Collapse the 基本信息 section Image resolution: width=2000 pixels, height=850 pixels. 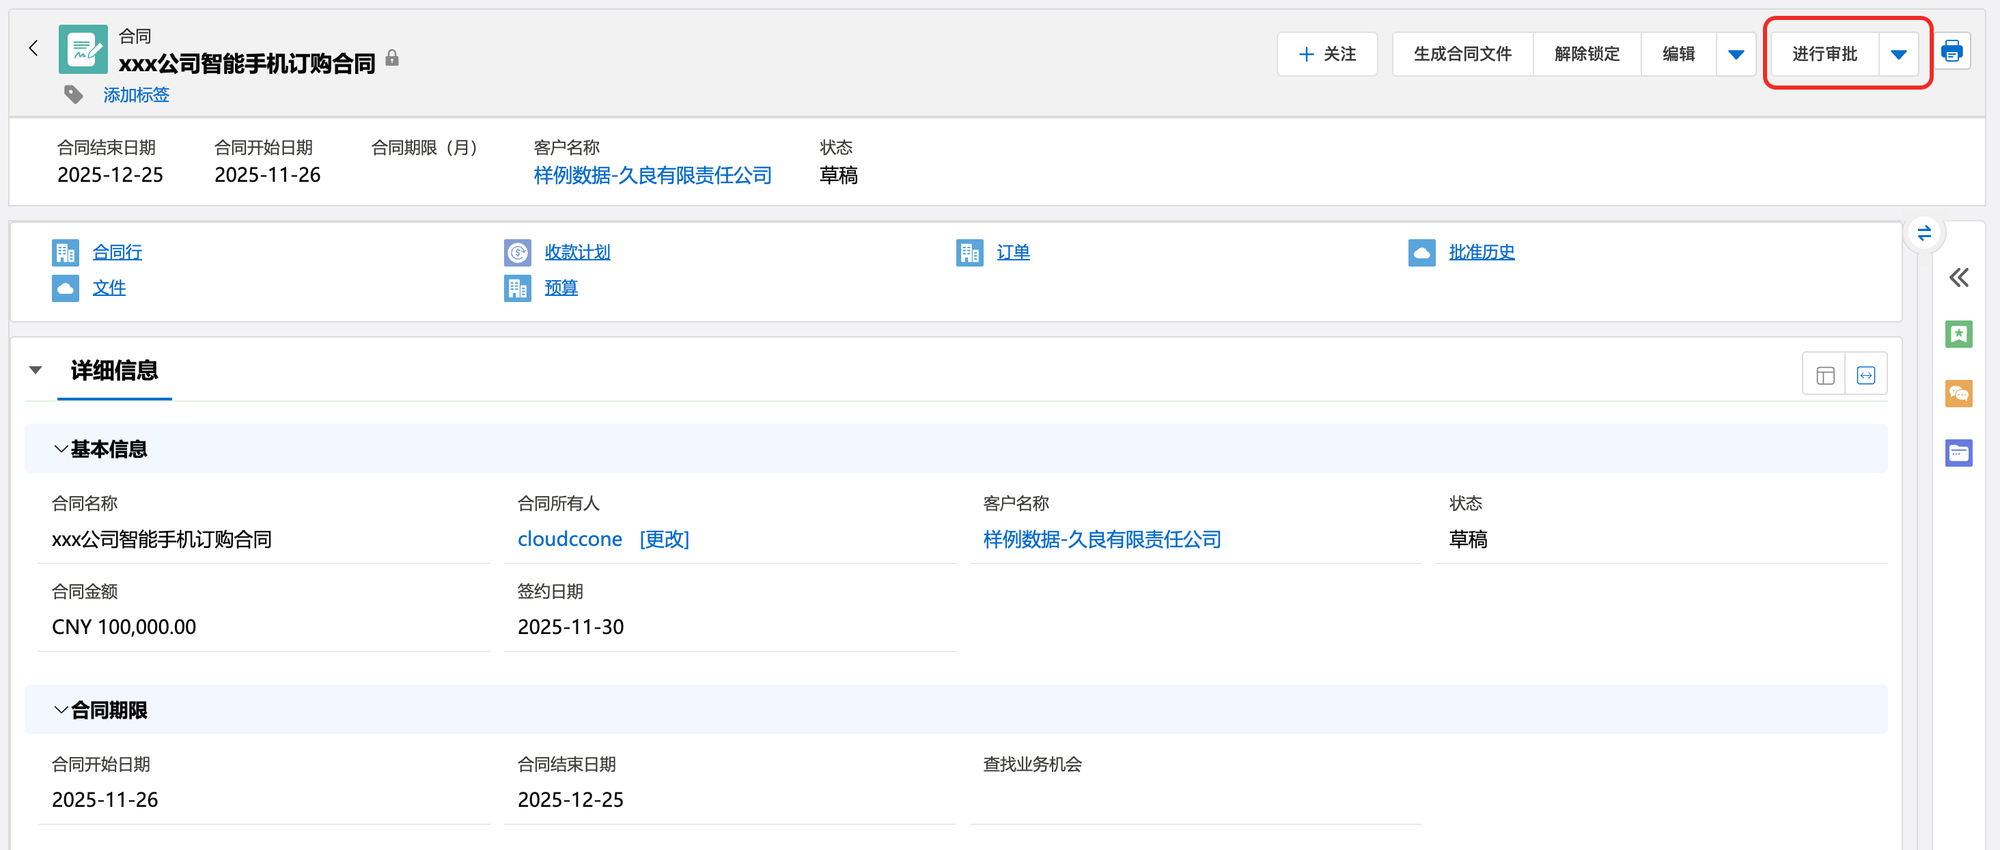pos(61,449)
